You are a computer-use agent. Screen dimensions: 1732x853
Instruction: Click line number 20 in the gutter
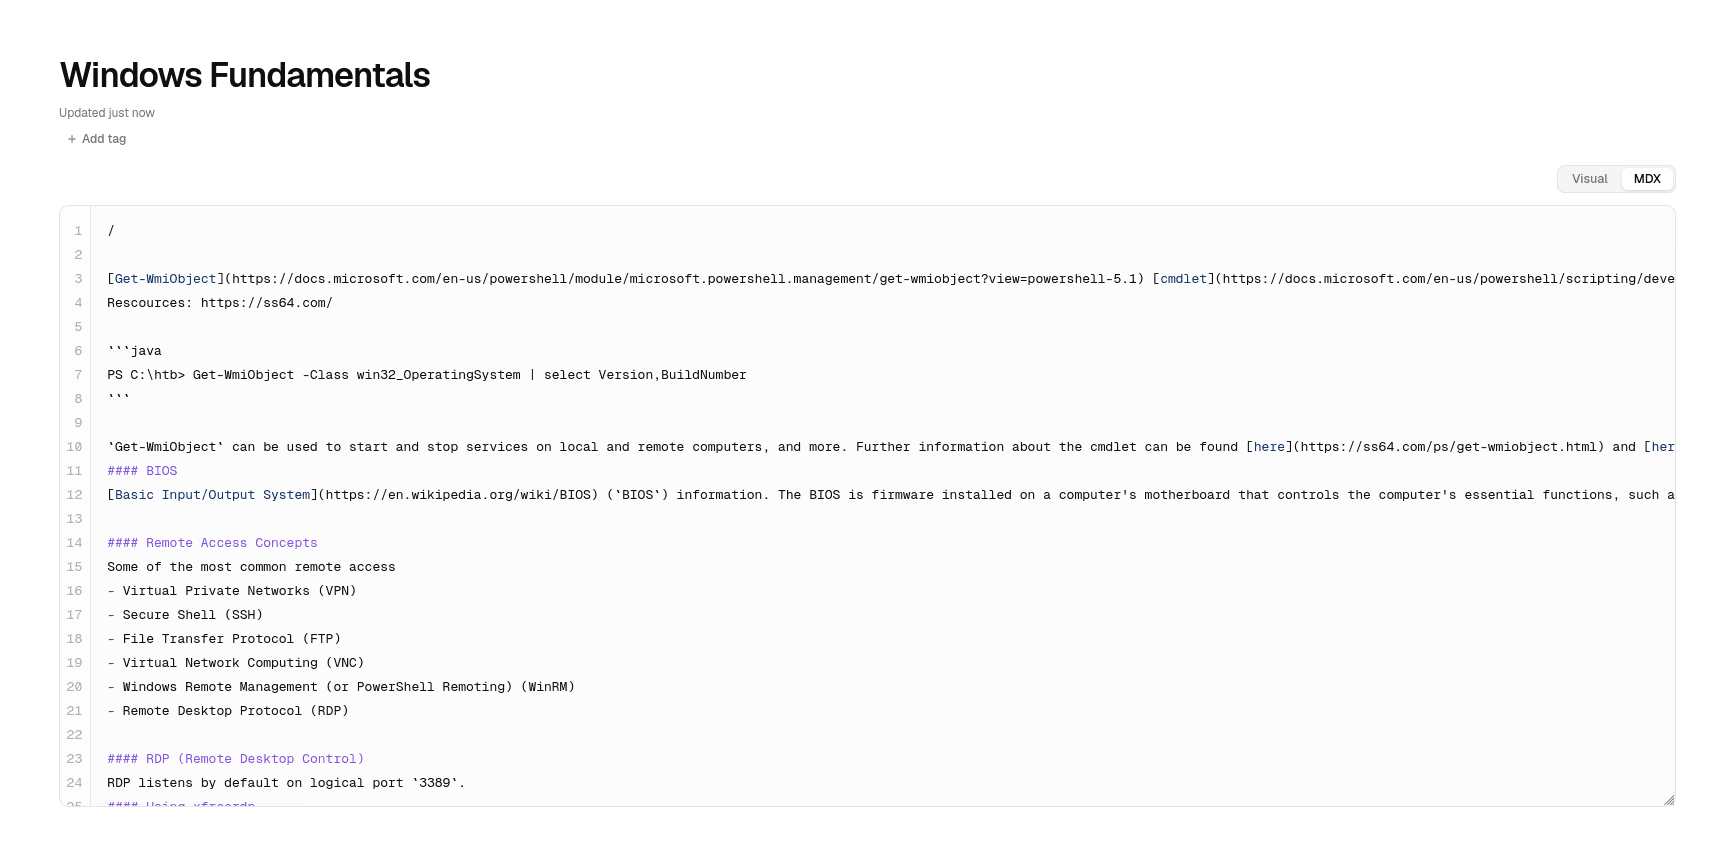[x=75, y=687]
